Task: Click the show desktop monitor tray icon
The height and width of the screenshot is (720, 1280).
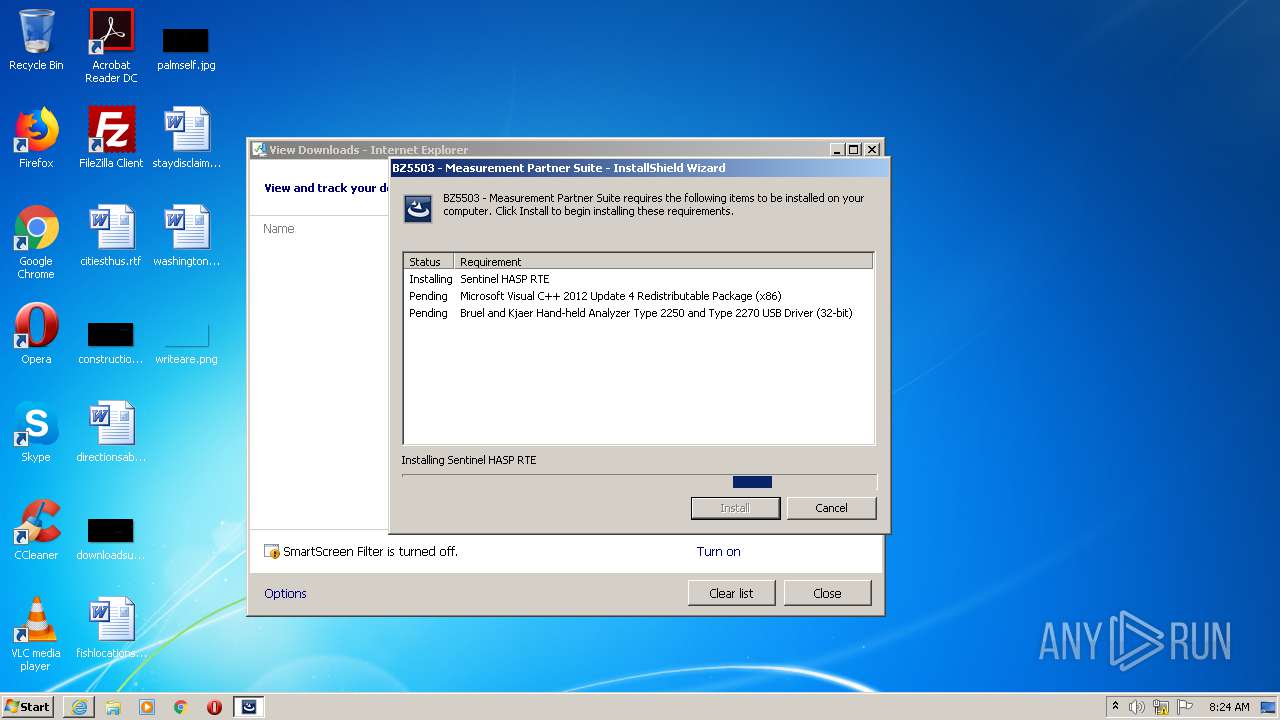Action: 1268,707
